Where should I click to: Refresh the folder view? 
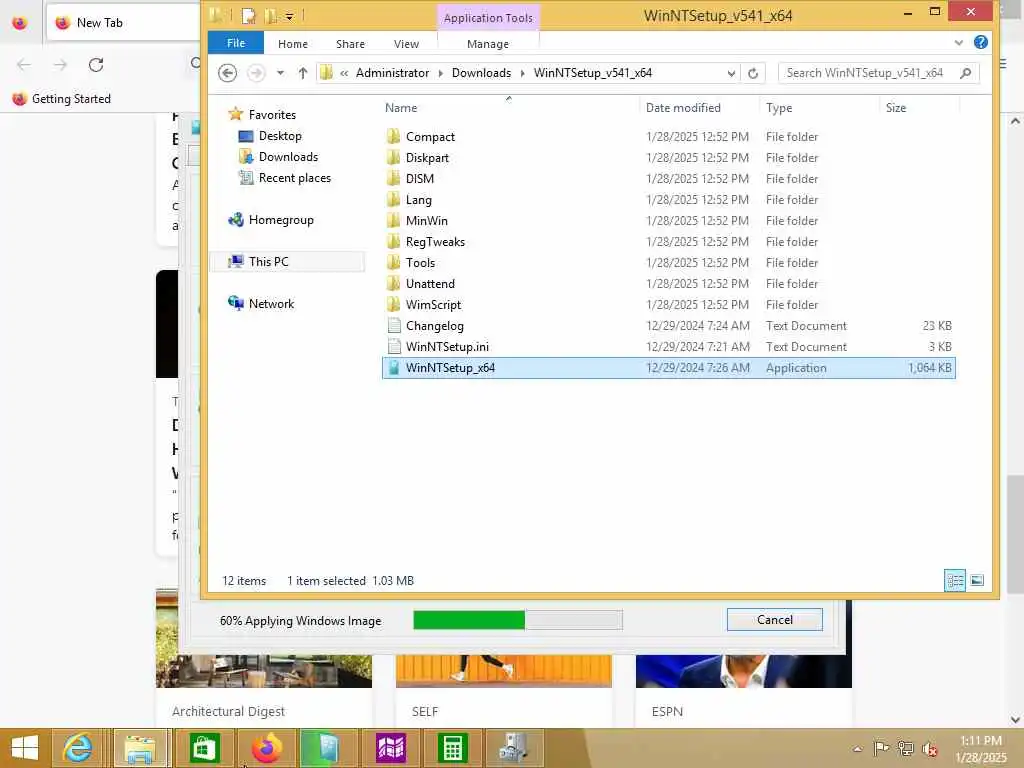point(753,73)
